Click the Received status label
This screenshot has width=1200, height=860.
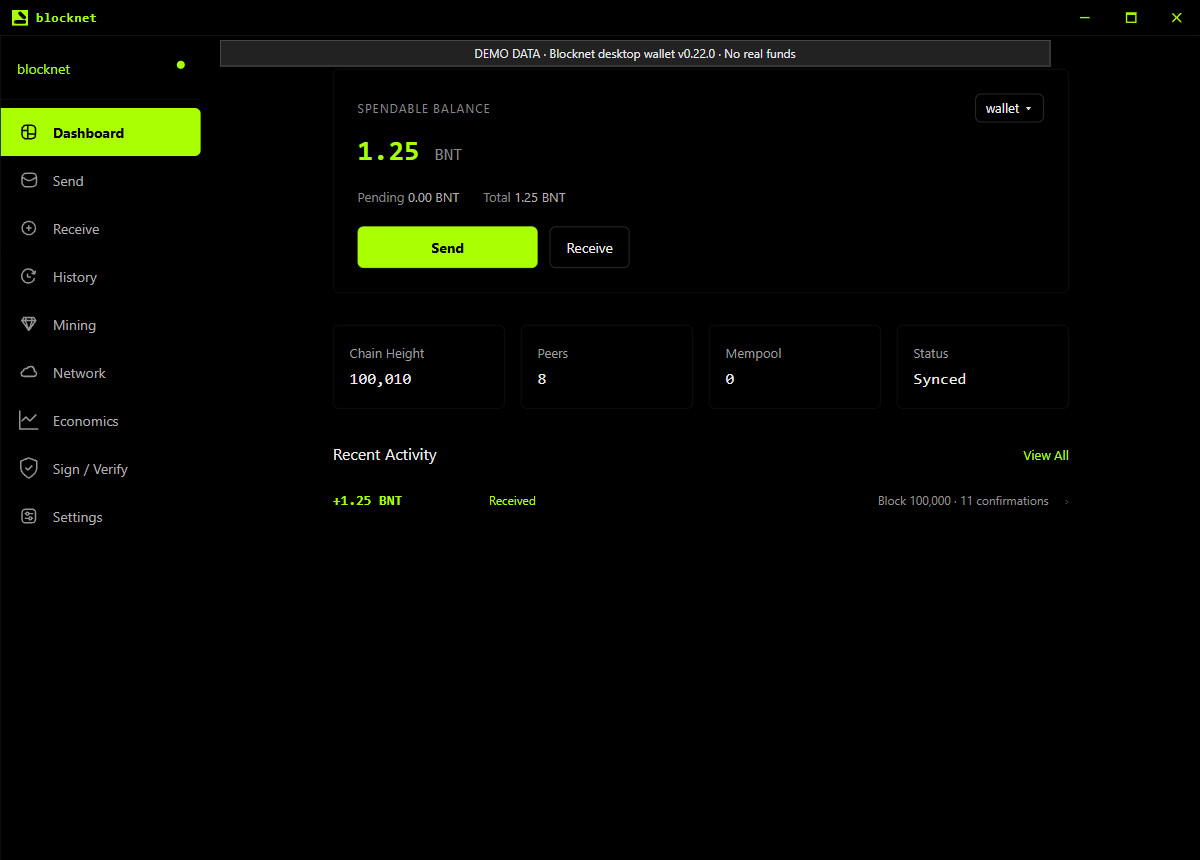coord(512,501)
